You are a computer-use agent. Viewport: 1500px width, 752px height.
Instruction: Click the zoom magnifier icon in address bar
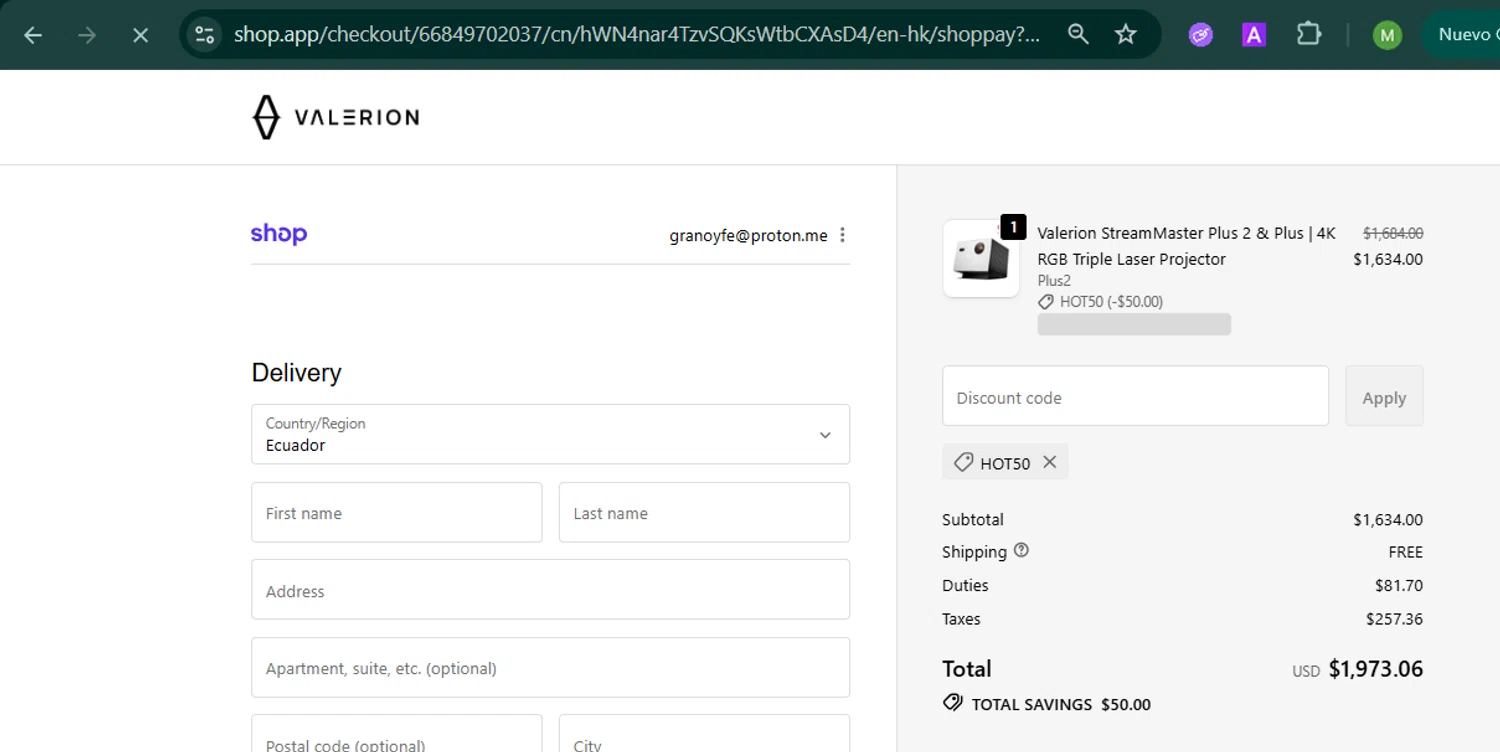(x=1078, y=34)
